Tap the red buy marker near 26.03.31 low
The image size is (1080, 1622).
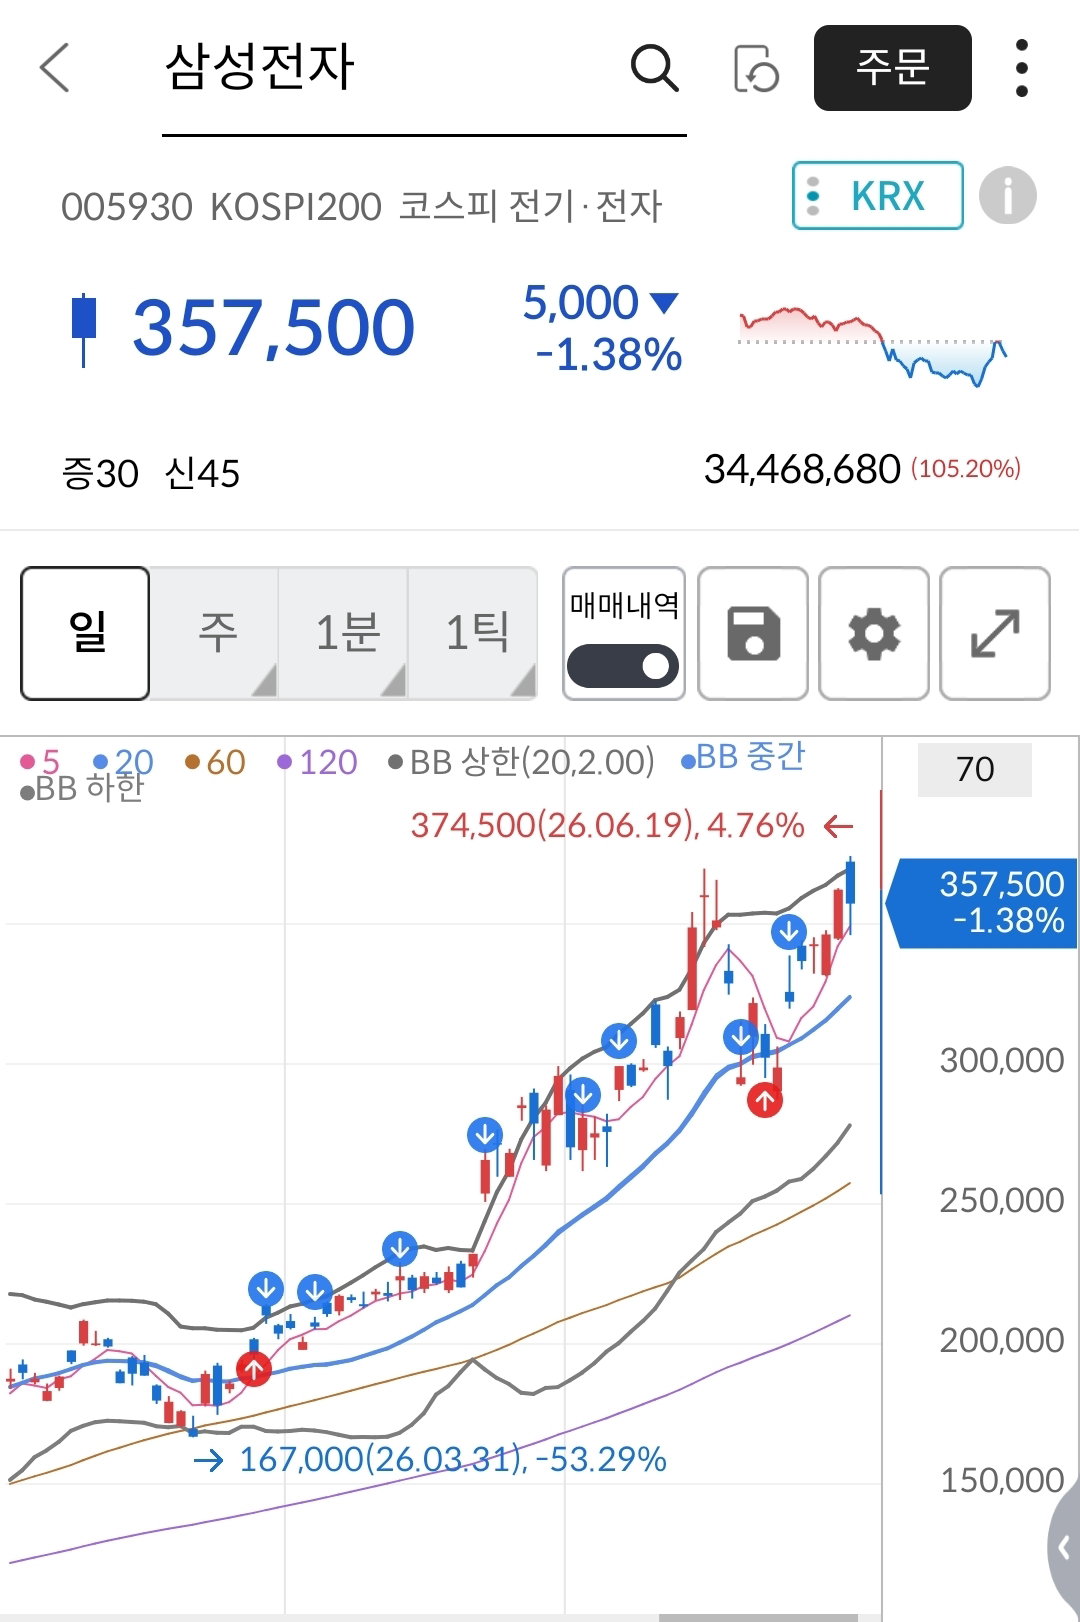(254, 1368)
